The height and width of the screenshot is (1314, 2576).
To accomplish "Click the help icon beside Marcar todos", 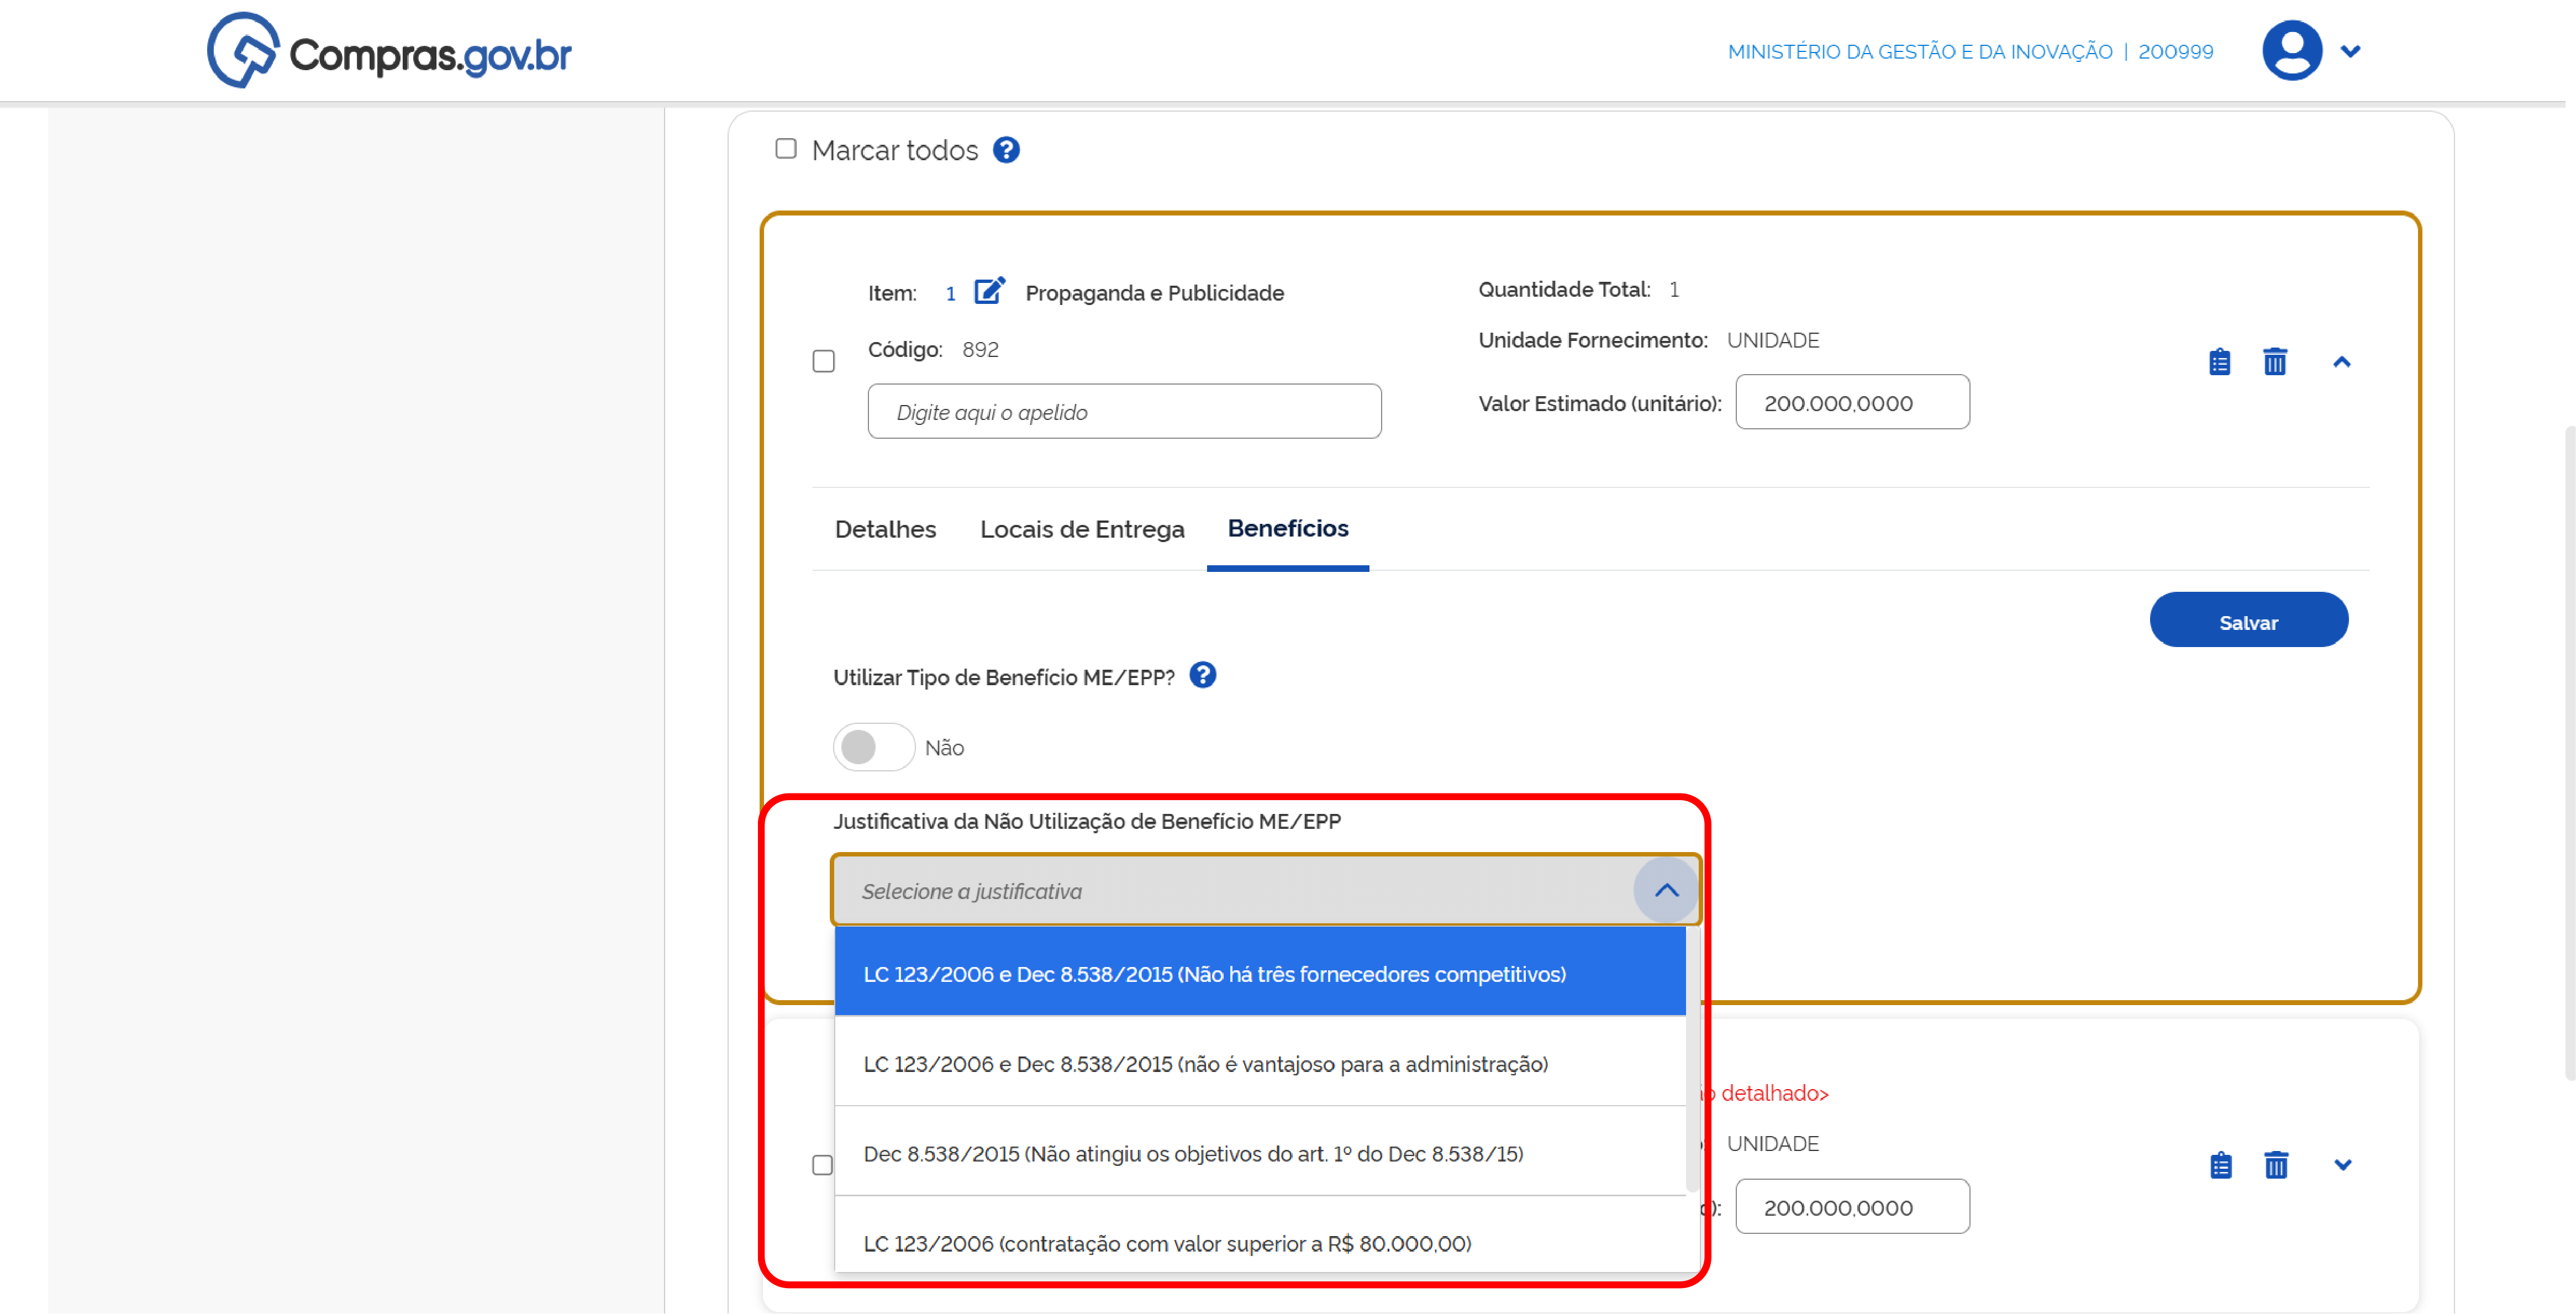I will point(1006,150).
